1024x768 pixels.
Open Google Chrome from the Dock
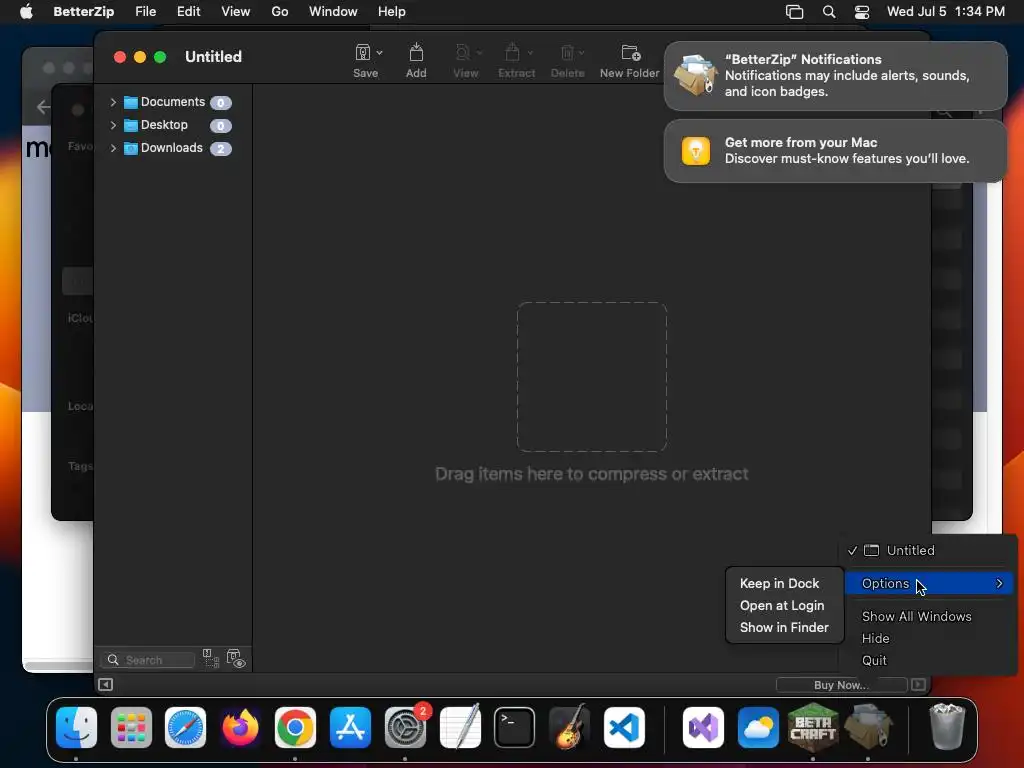(295, 727)
